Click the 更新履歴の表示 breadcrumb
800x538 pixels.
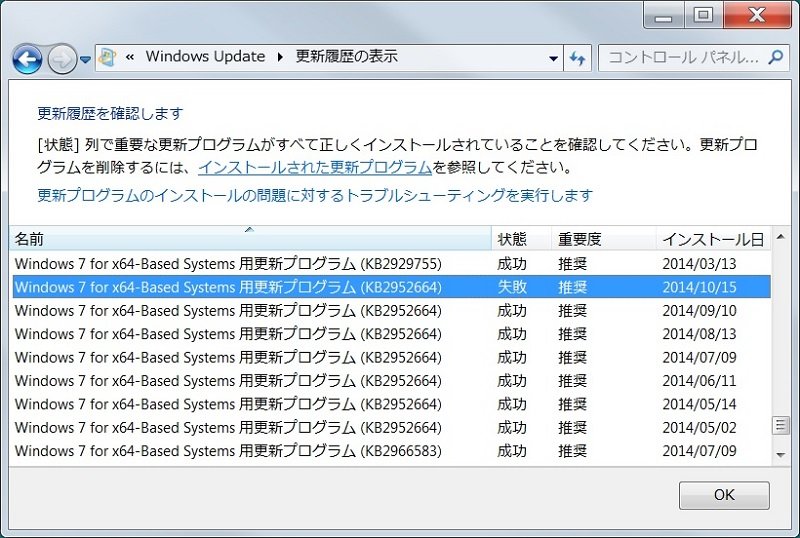(346, 57)
